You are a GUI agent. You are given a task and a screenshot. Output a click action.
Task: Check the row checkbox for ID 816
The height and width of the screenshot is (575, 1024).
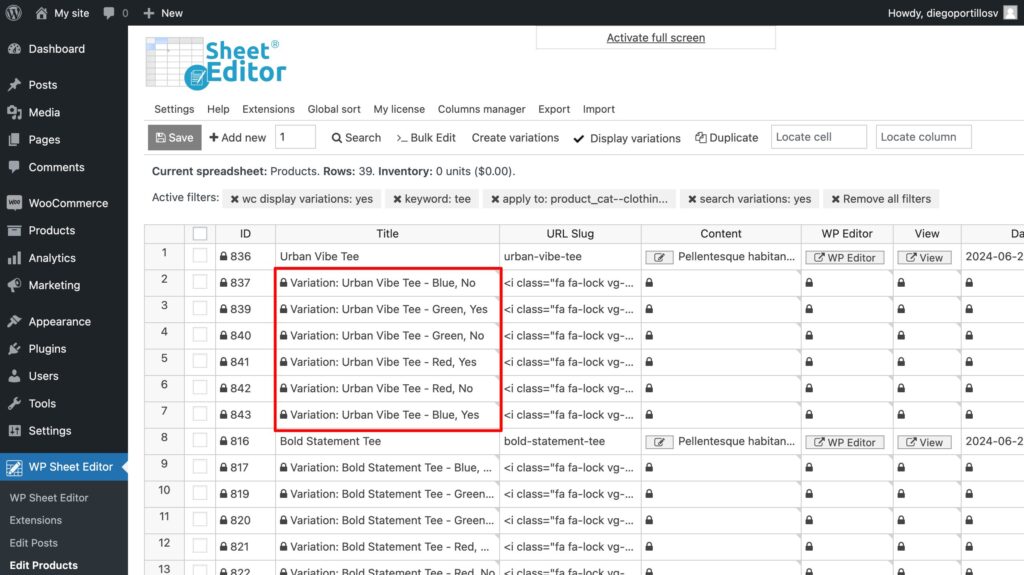[200, 441]
